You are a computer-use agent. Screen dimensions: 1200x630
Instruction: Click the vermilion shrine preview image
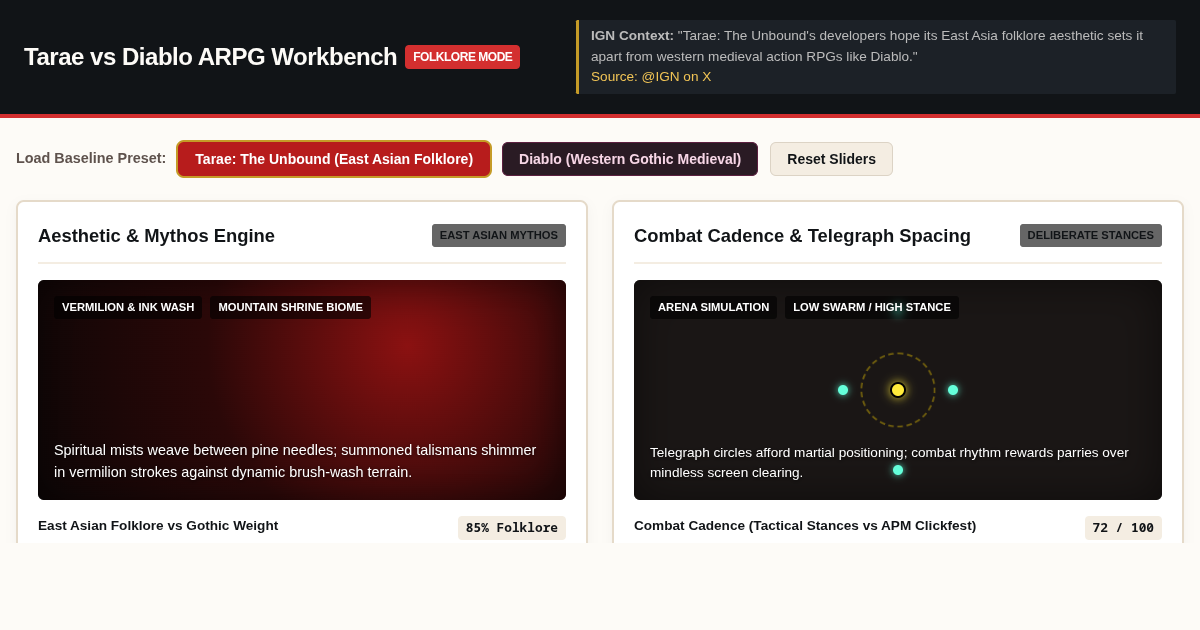pos(302,390)
